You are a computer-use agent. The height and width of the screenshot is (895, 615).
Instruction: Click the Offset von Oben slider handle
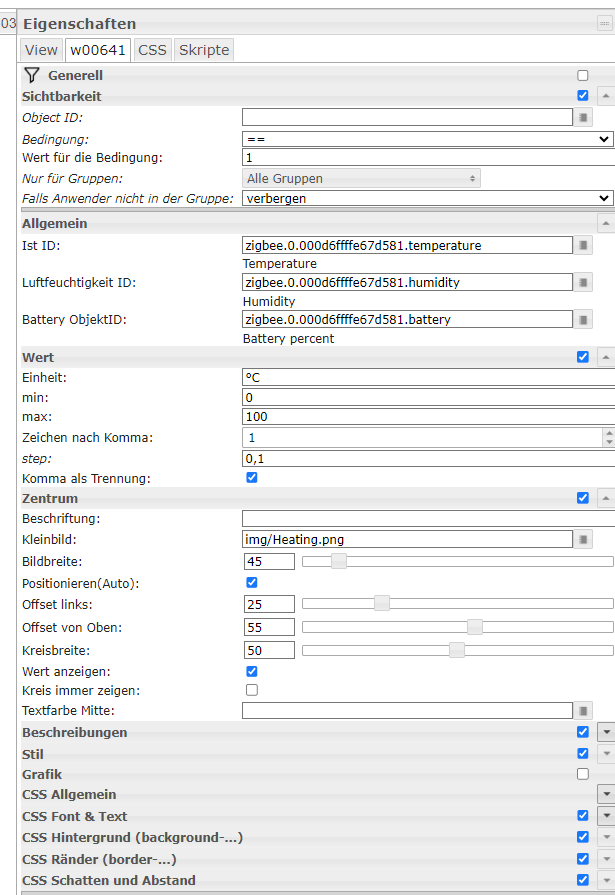475,627
